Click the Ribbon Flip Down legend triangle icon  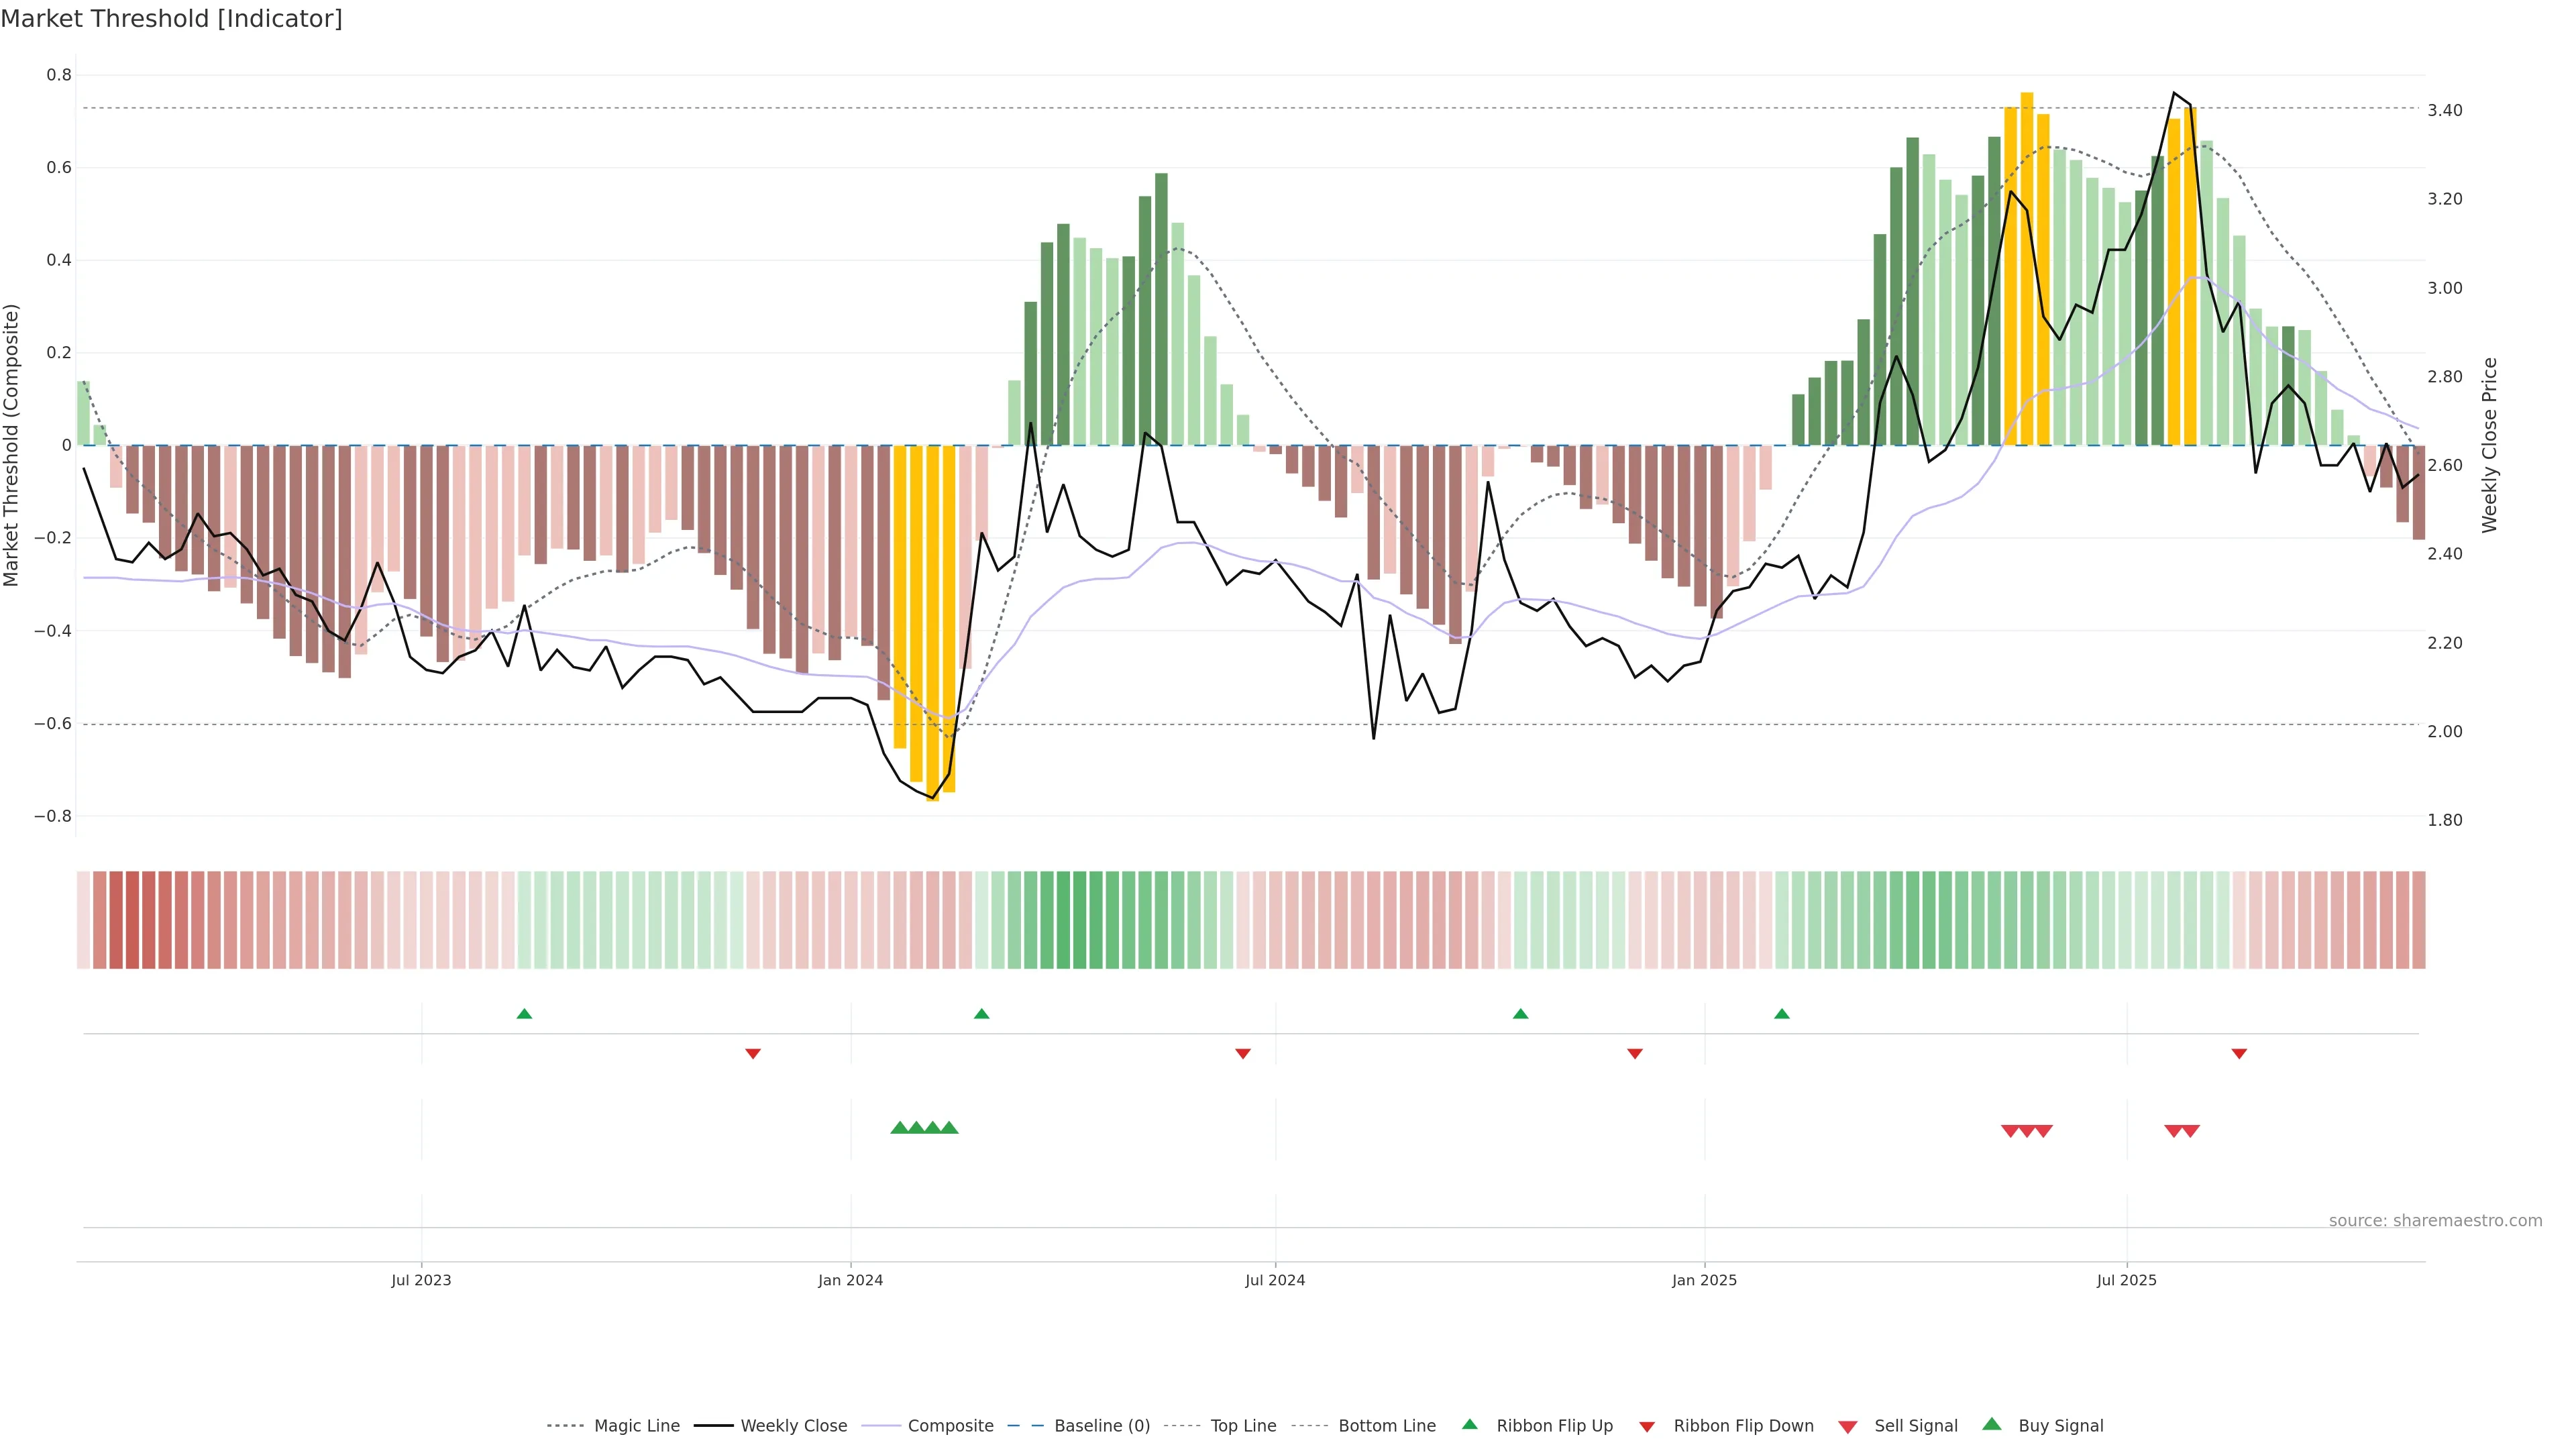[x=1647, y=1427]
